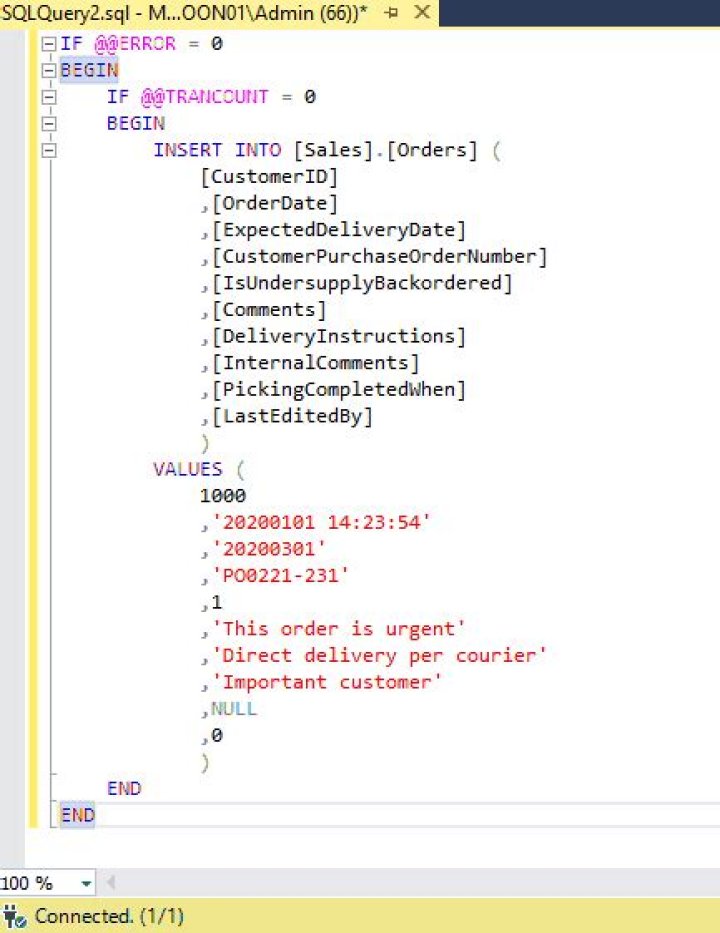Open the 100 % zoom dropdown
720x933 pixels.
[x=86, y=883]
